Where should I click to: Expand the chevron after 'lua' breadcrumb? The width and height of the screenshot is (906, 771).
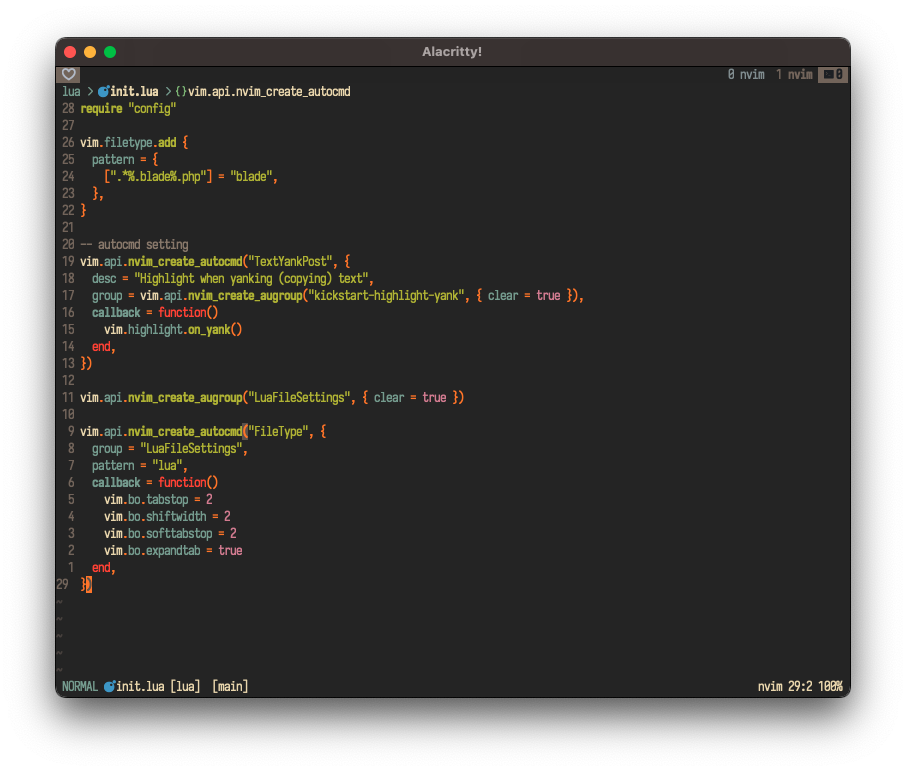(90, 91)
